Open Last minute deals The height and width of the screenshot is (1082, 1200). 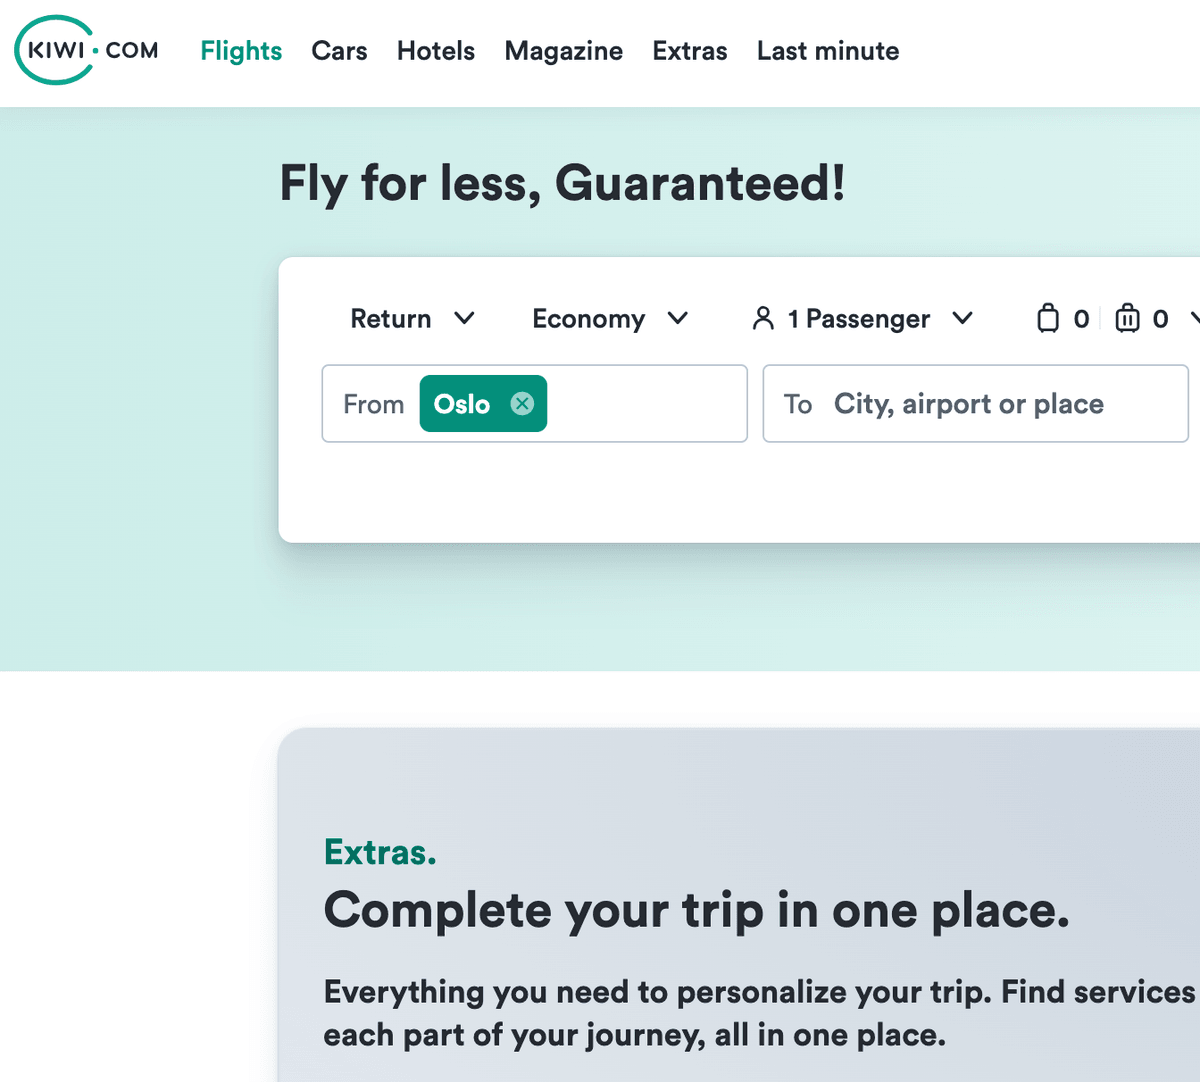pyautogui.click(x=827, y=51)
